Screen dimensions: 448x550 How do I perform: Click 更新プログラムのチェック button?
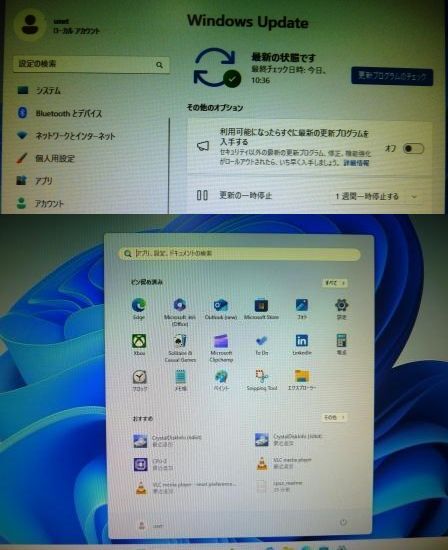[x=392, y=76]
